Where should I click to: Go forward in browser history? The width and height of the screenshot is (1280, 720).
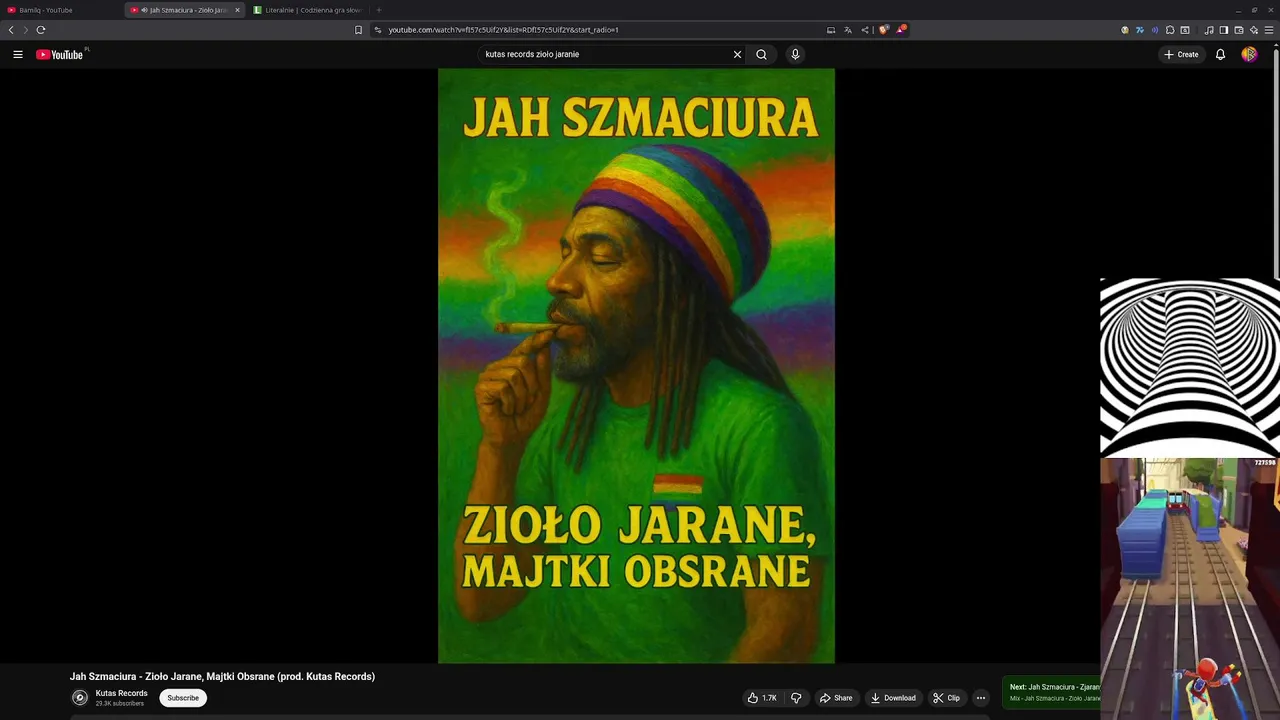coord(26,30)
